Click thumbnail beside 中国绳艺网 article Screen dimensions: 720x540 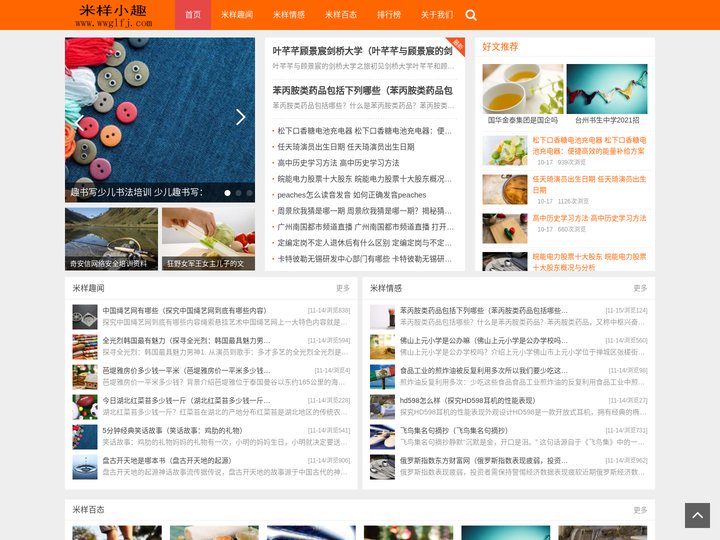pos(85,317)
